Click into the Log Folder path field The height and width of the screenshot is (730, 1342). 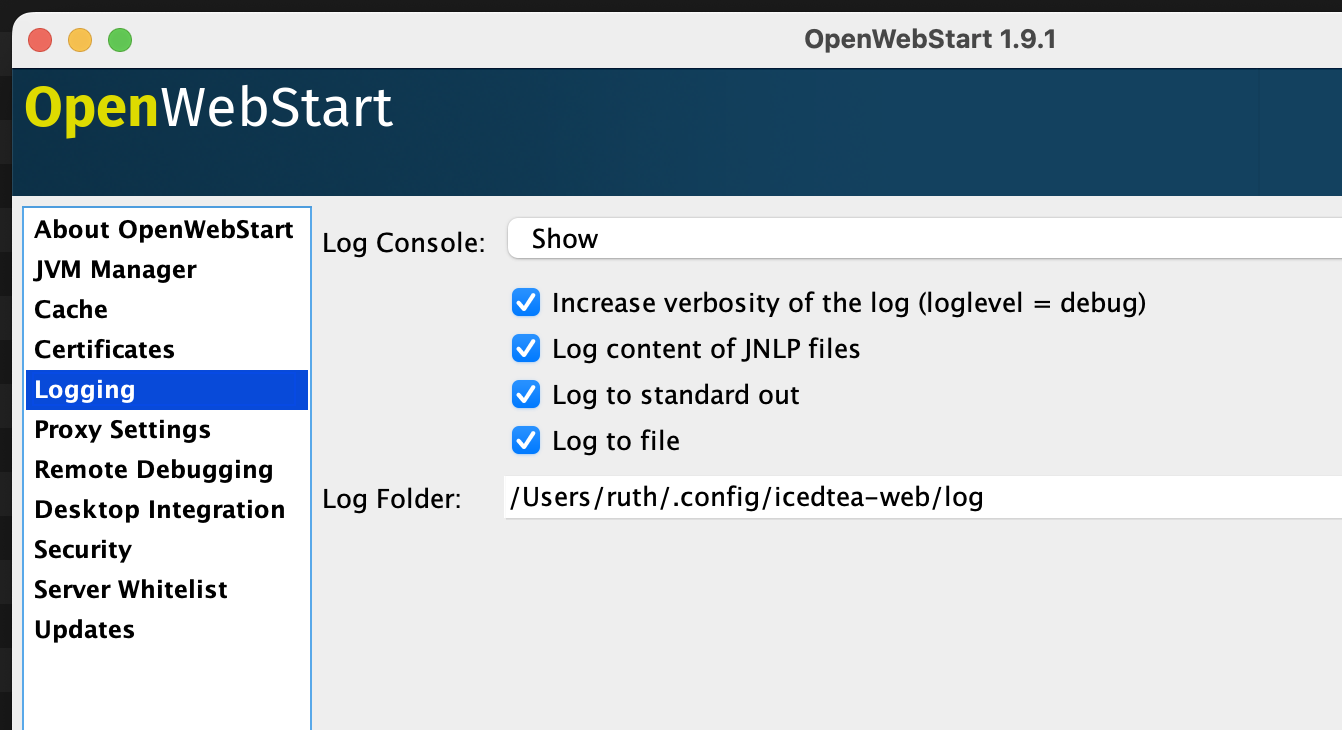point(924,497)
